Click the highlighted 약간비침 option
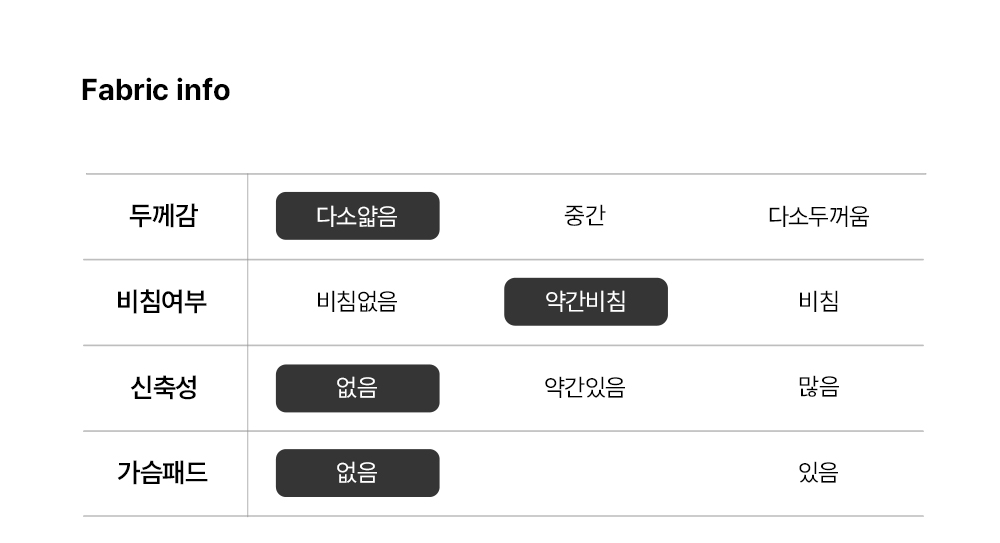The width and height of the screenshot is (1000, 543). click(585, 302)
